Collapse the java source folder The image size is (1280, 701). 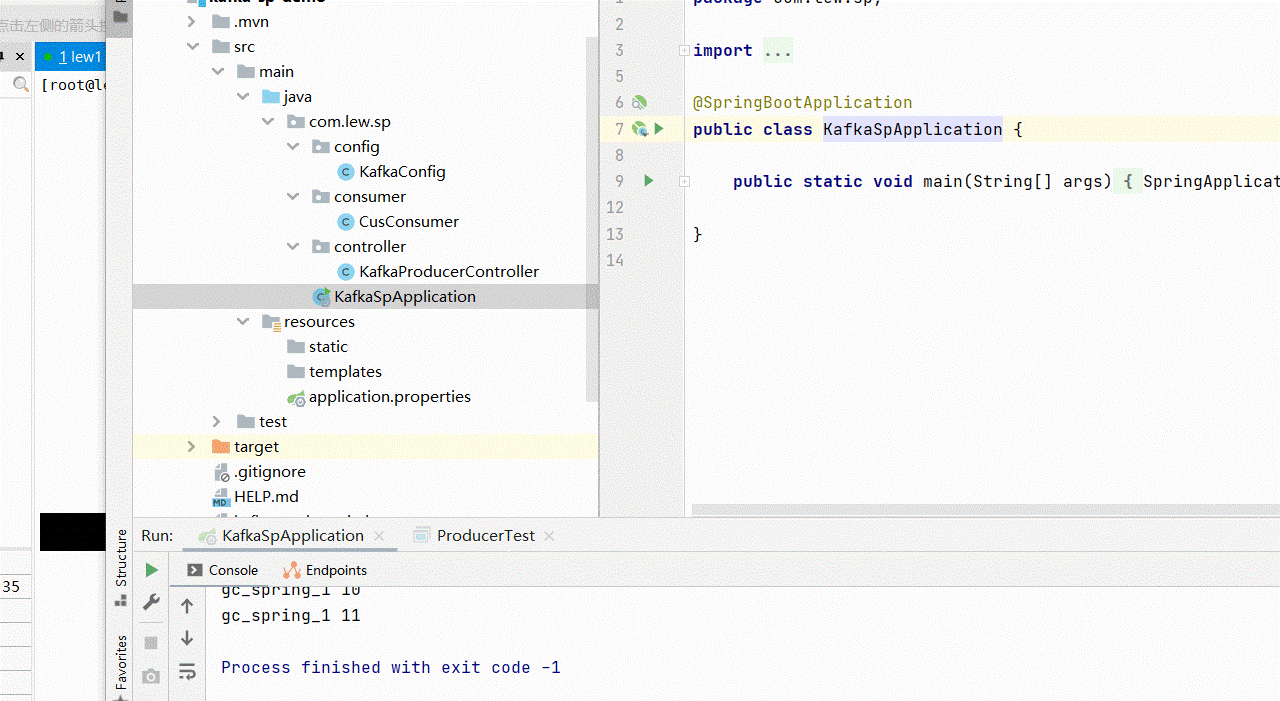243,97
